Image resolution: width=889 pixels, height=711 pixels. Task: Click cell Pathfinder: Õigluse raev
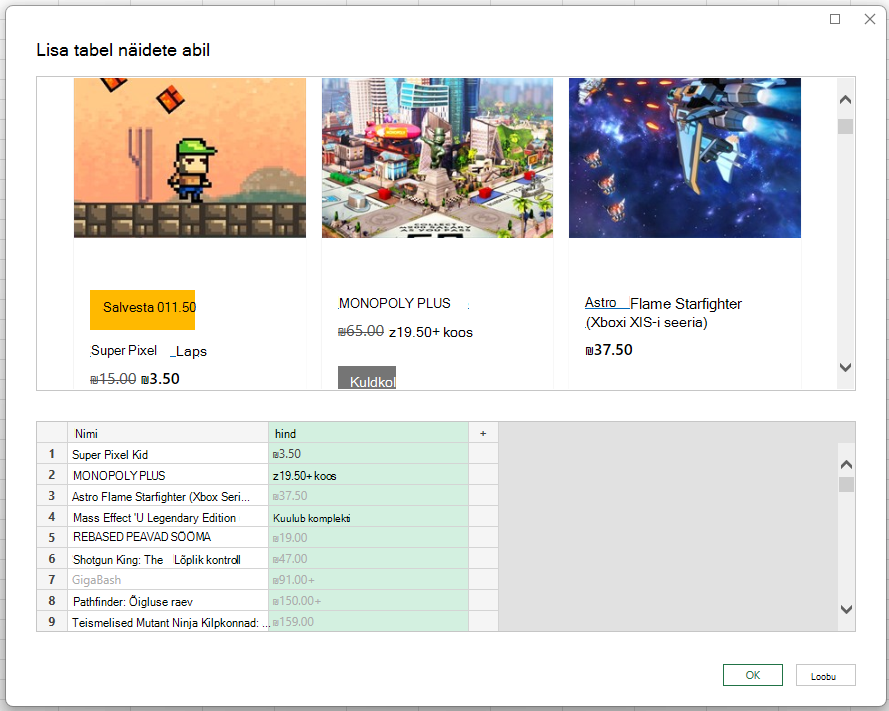click(x=168, y=601)
